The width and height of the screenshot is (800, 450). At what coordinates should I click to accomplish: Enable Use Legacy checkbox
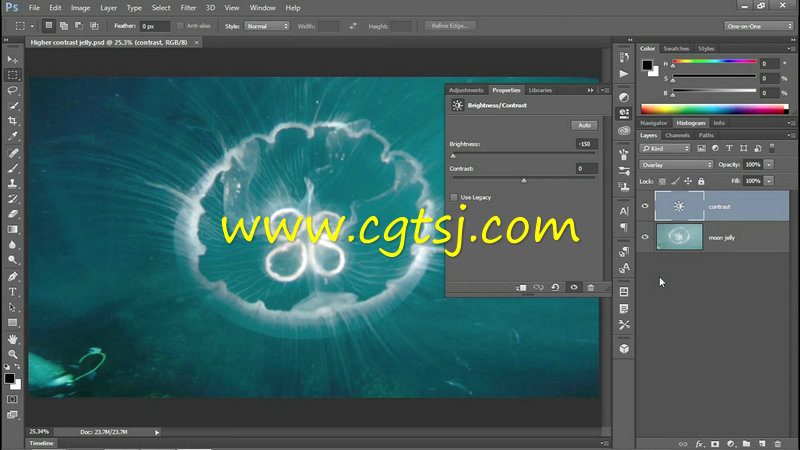tap(454, 197)
